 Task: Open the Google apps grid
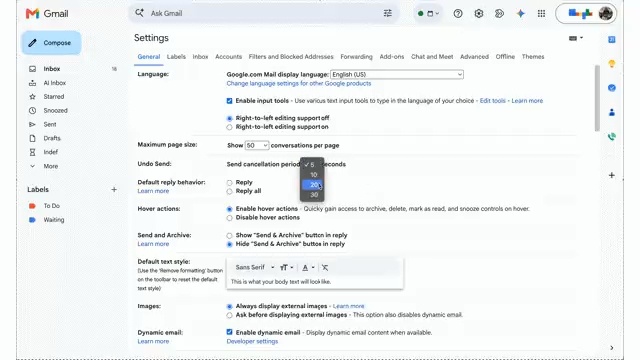click(541, 13)
